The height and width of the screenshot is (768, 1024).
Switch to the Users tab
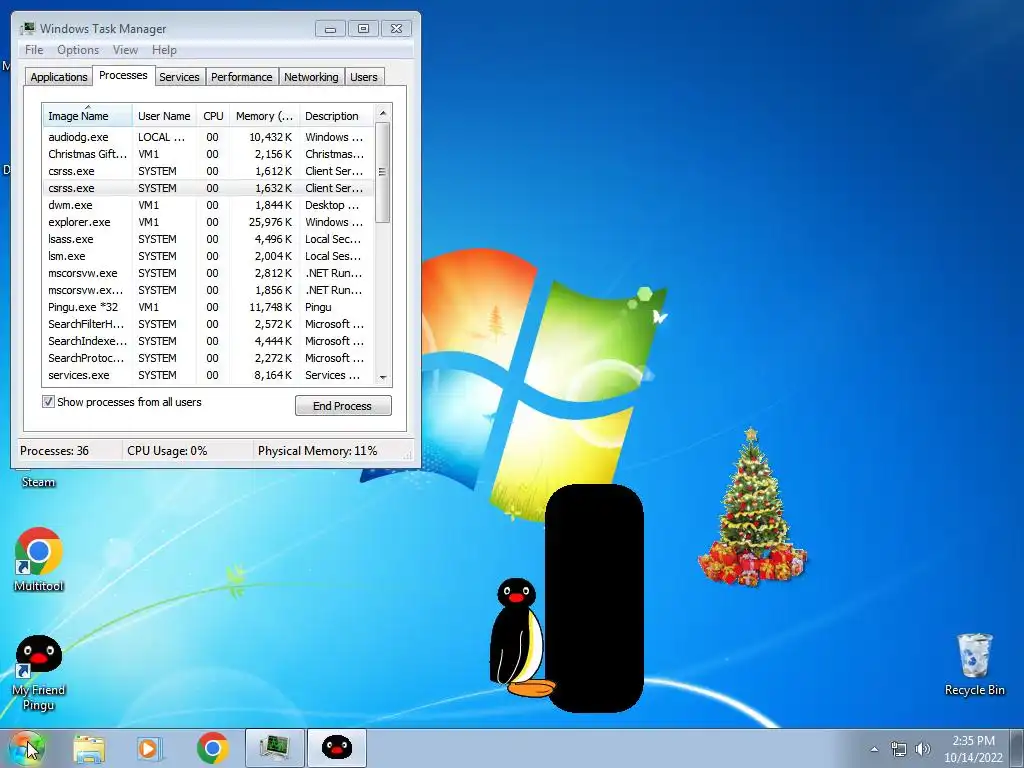(363, 77)
